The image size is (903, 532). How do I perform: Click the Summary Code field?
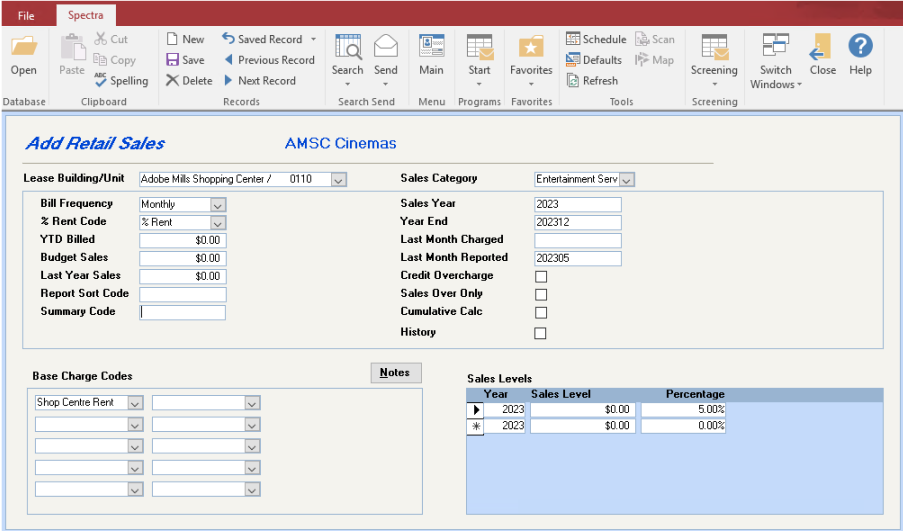183,312
